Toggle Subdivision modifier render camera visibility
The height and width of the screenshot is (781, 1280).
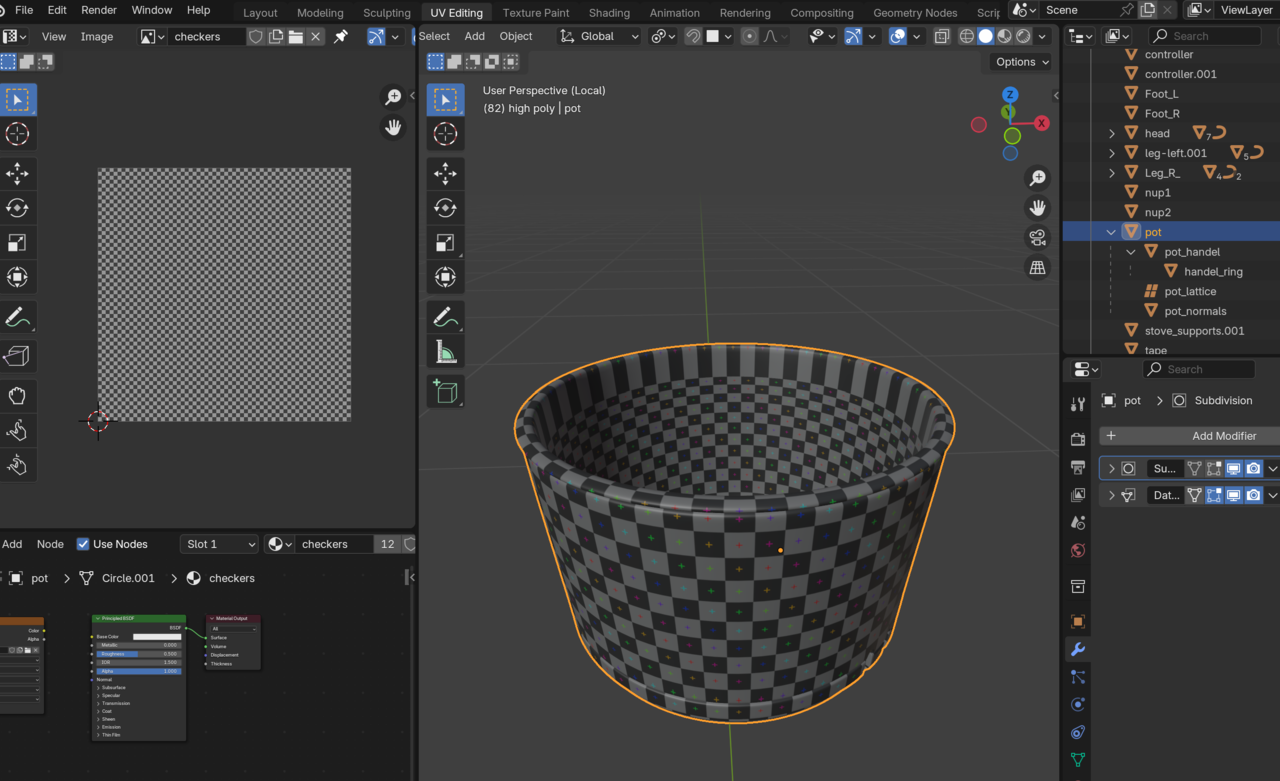coord(1253,468)
